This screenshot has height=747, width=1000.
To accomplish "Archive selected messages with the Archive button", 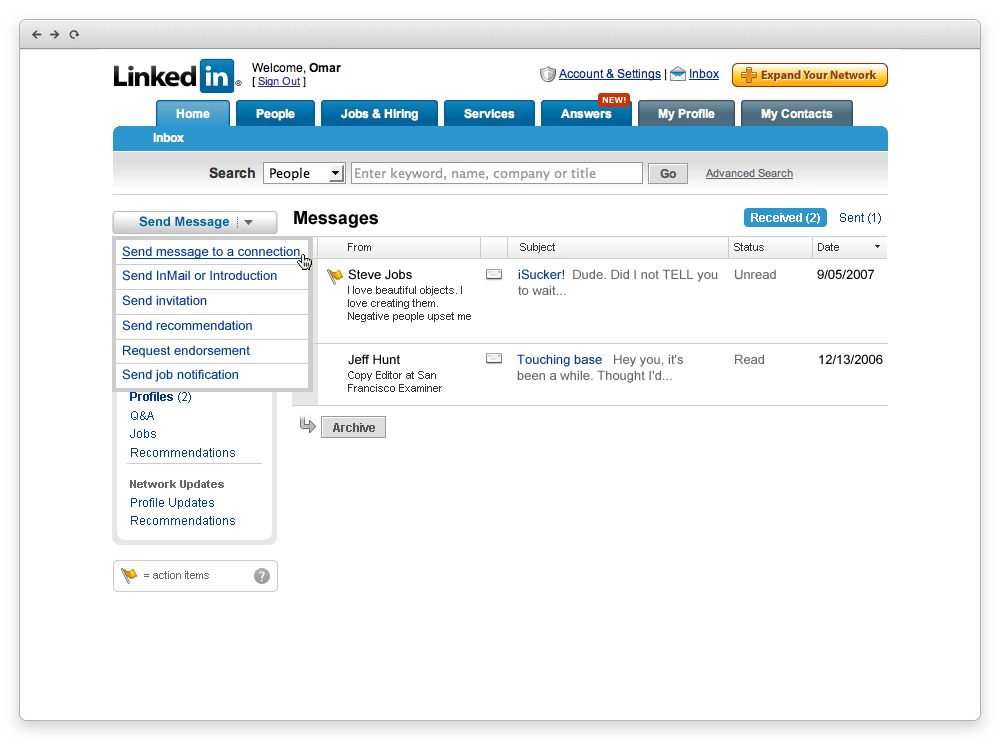I will [x=353, y=427].
